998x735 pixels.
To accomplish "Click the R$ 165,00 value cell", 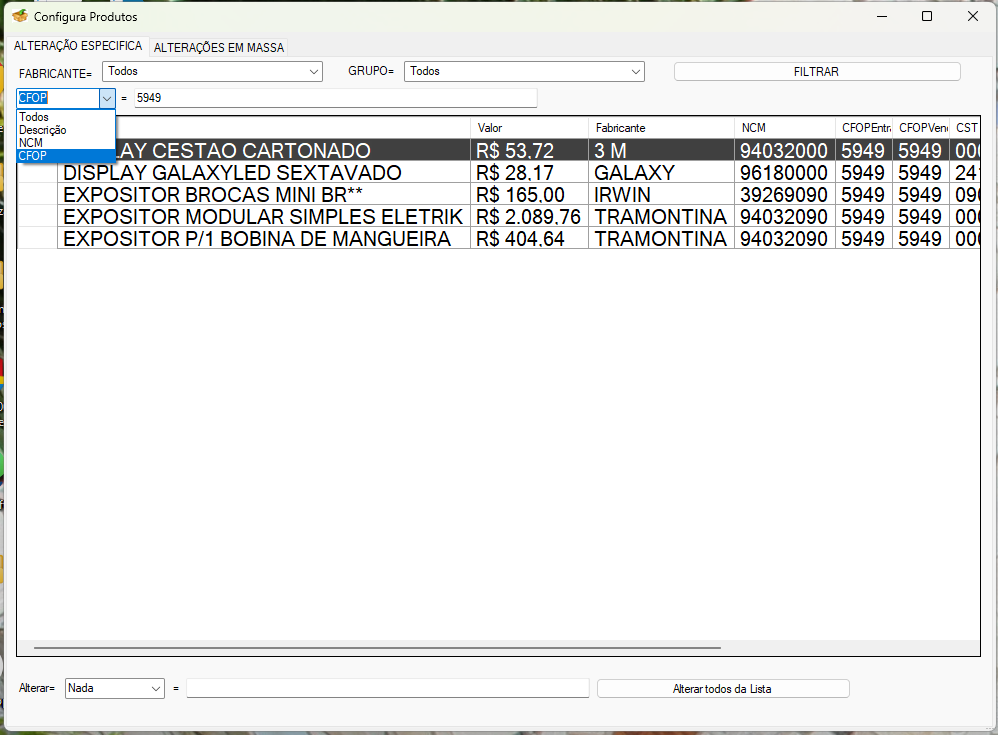I will point(530,195).
